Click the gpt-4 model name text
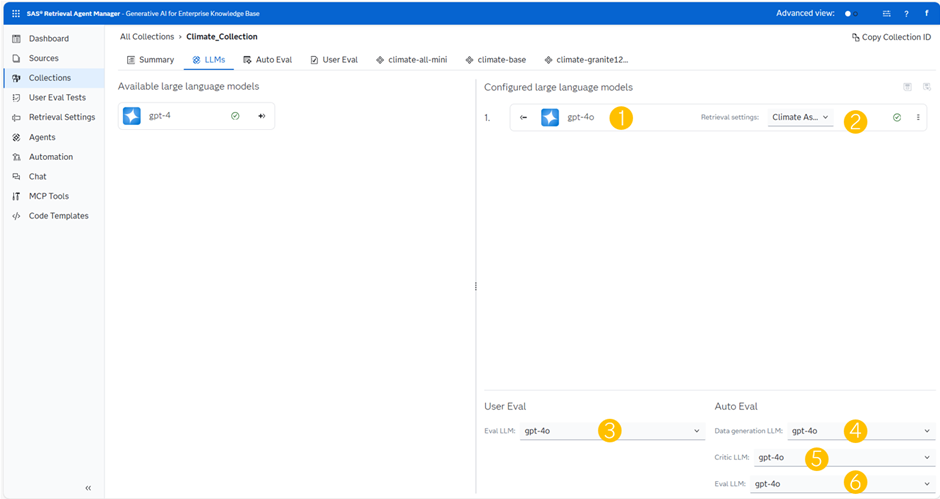The image size is (940, 499). (159, 116)
